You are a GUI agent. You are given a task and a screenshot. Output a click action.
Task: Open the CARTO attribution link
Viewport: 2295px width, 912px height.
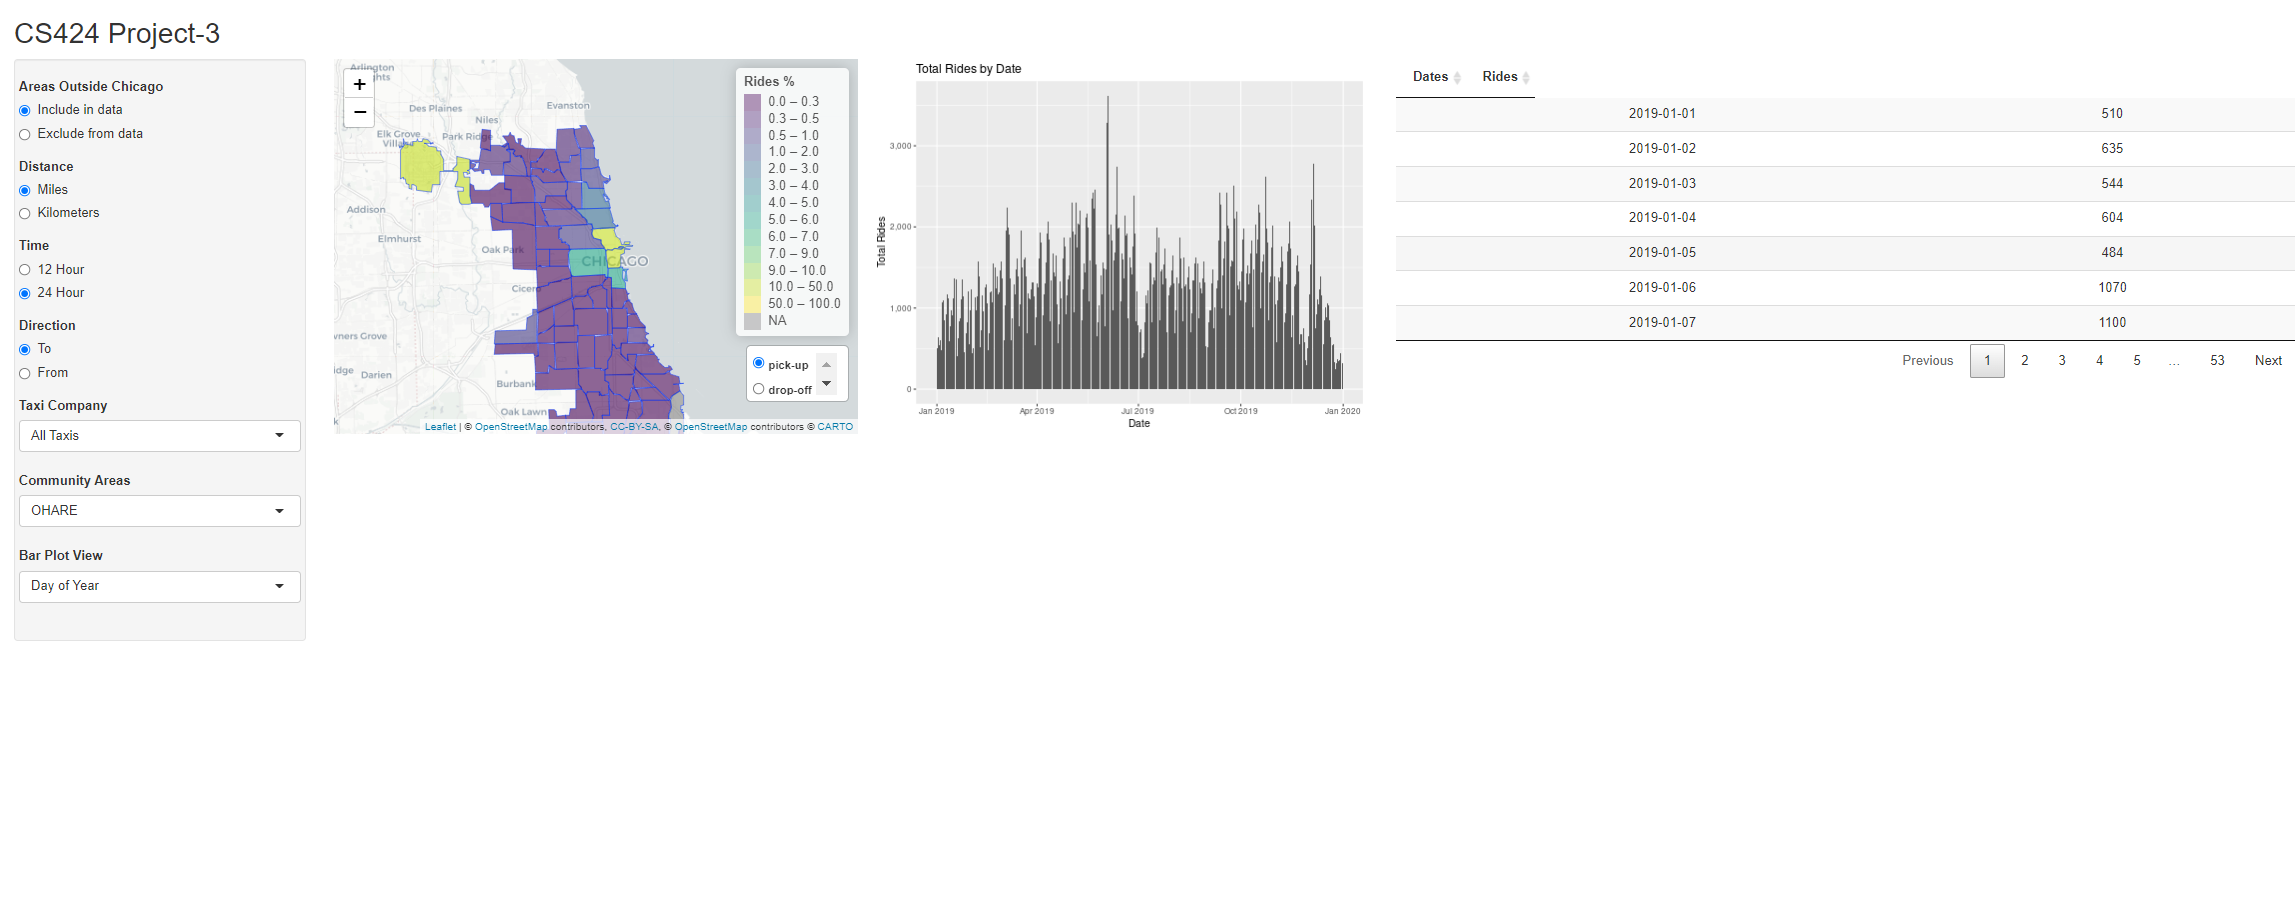click(835, 427)
